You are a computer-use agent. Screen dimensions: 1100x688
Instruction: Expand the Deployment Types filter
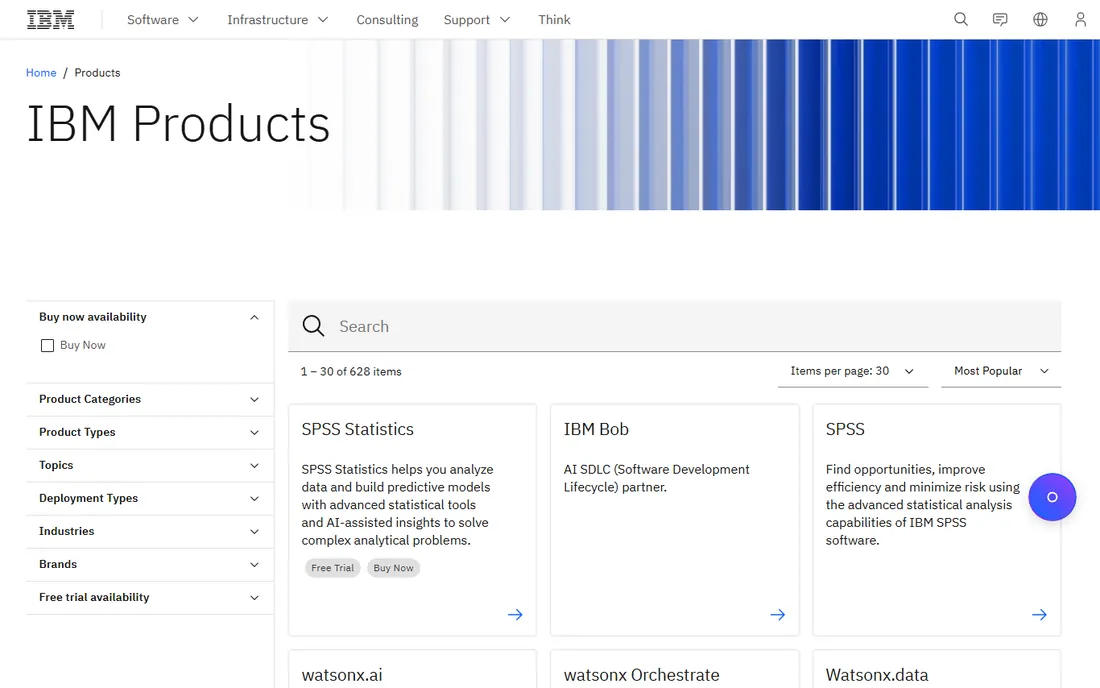click(149, 498)
